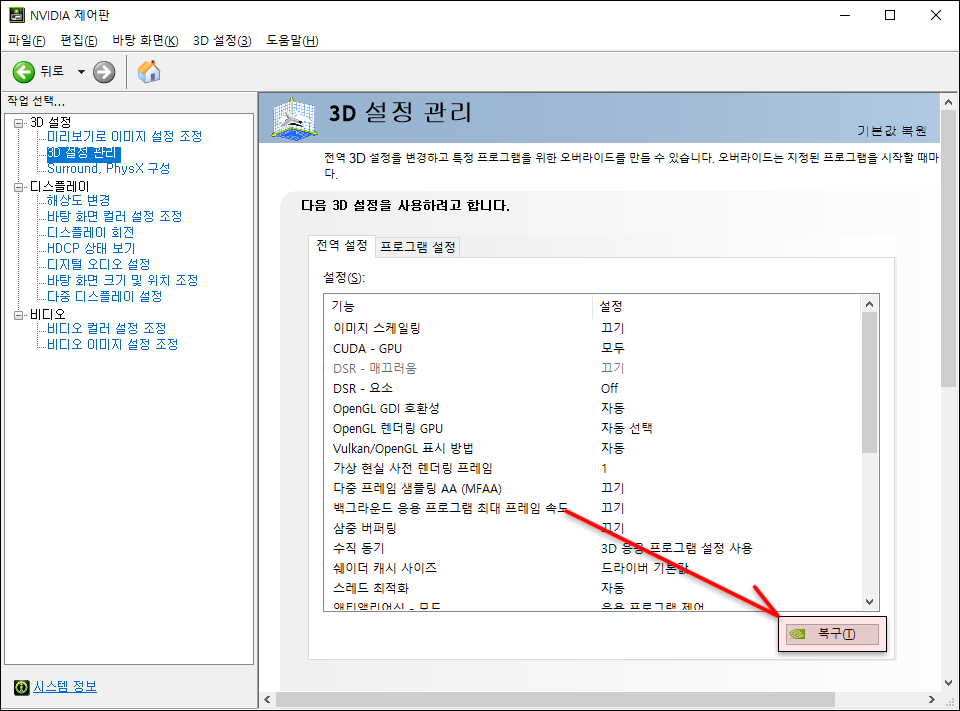Open back history dropdown arrow
This screenshot has width=960, height=711.
coord(81,72)
